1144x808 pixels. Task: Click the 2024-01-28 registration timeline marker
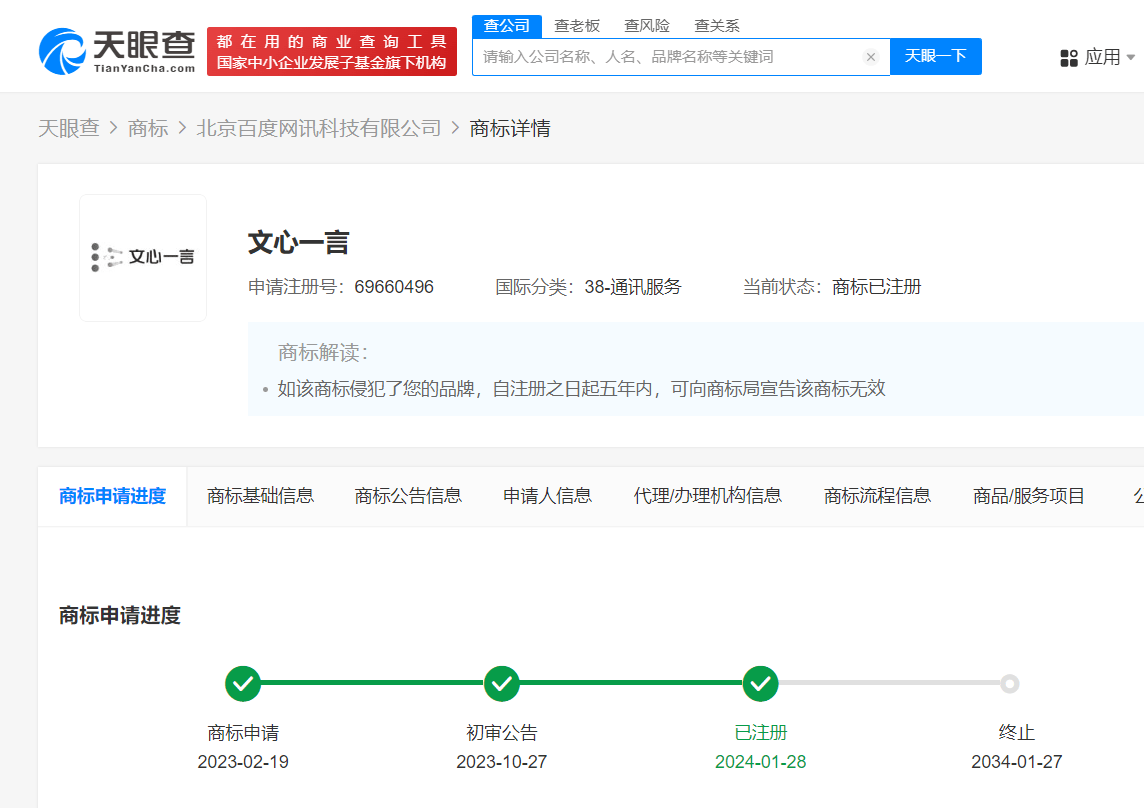click(761, 762)
